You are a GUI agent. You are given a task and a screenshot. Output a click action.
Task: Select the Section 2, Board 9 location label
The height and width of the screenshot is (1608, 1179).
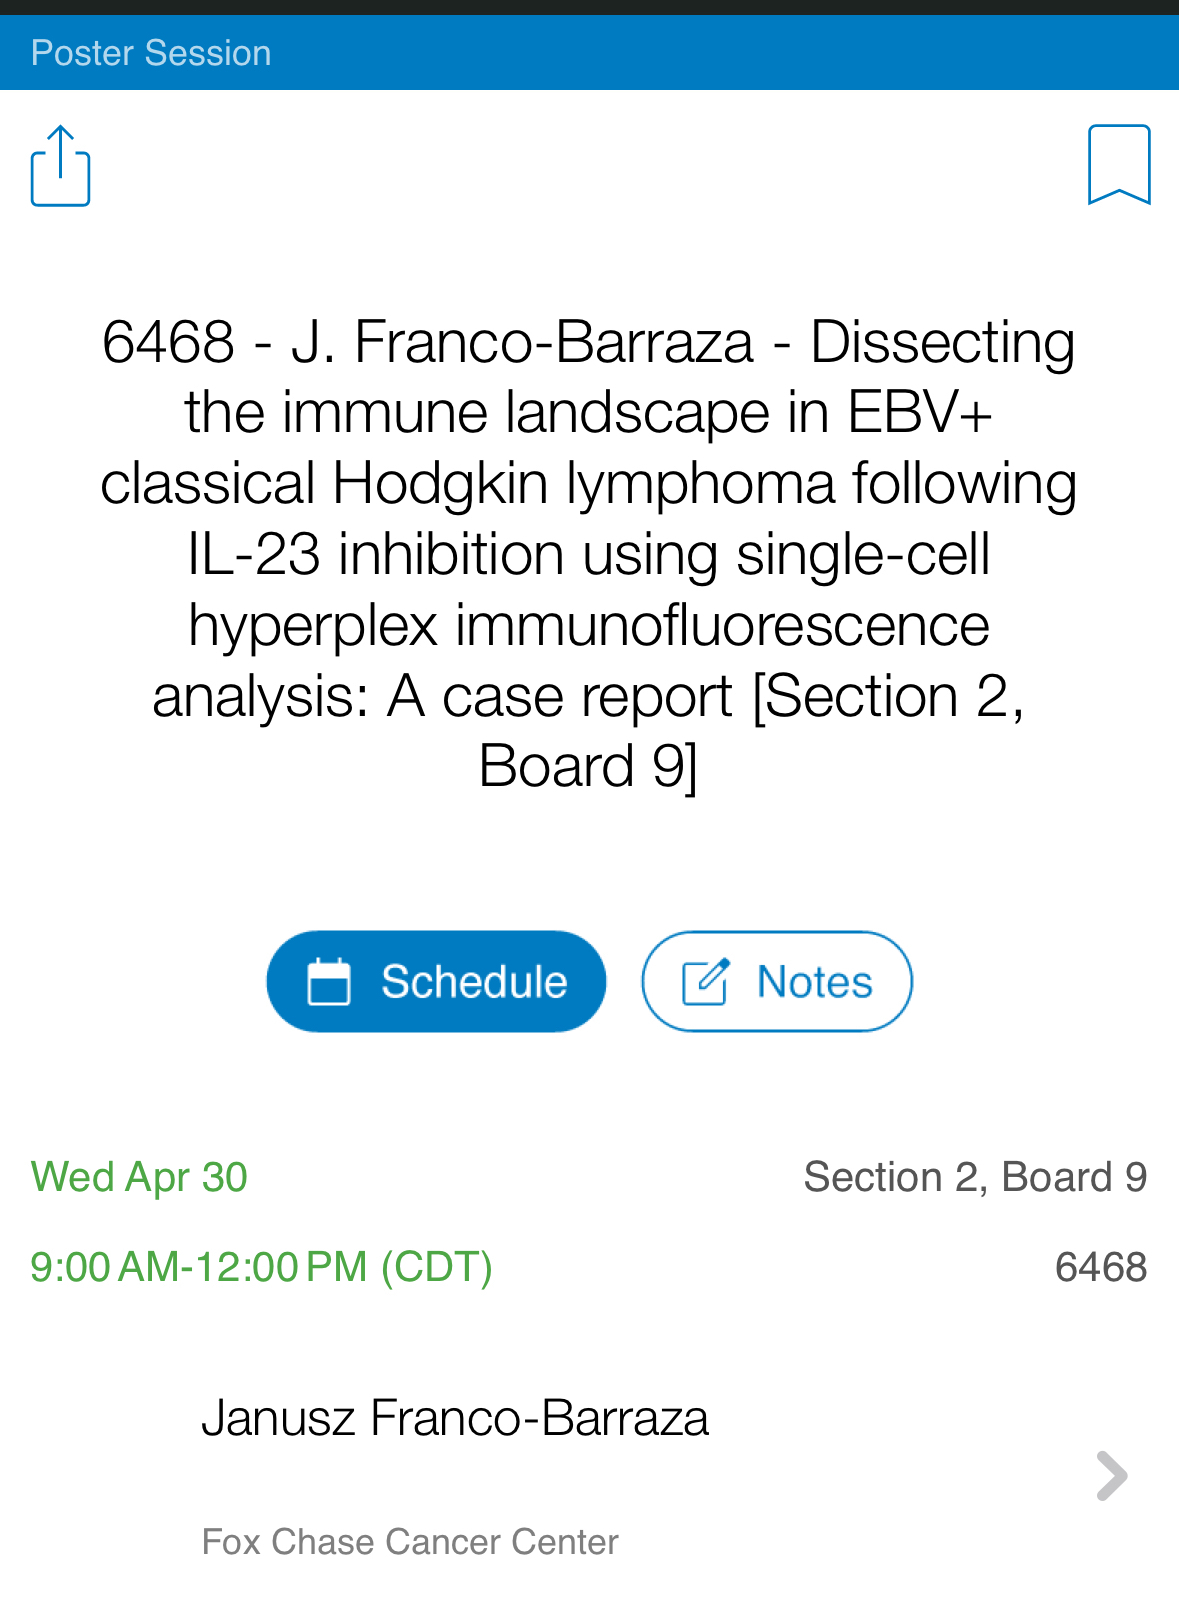(x=975, y=1177)
